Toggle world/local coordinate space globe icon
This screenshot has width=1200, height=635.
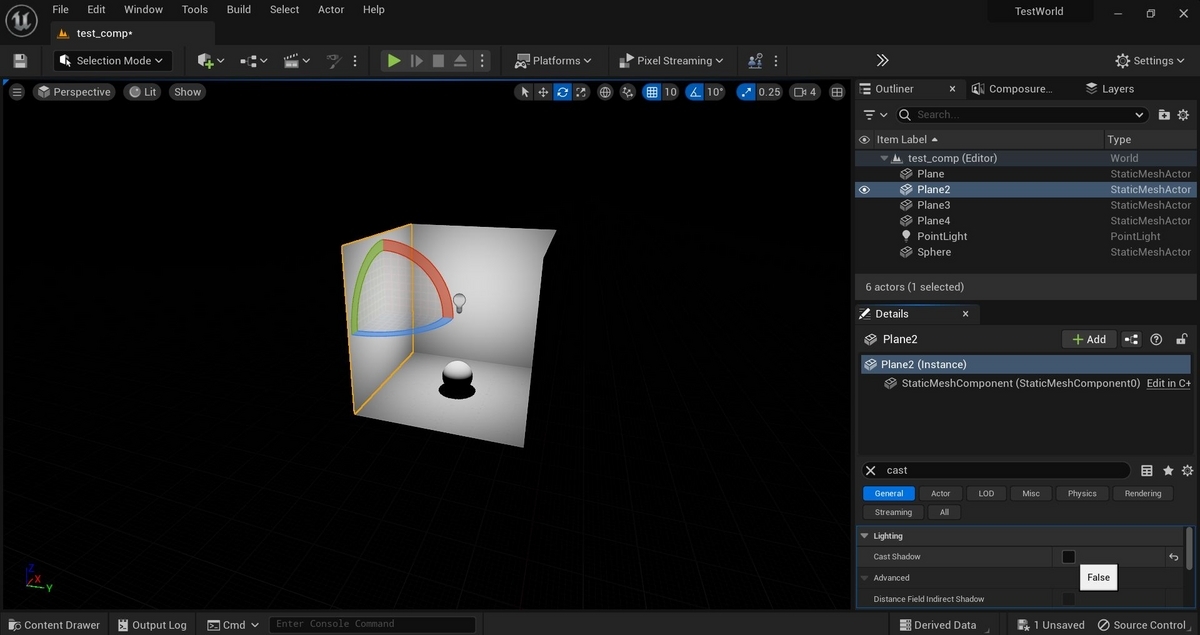tap(605, 92)
